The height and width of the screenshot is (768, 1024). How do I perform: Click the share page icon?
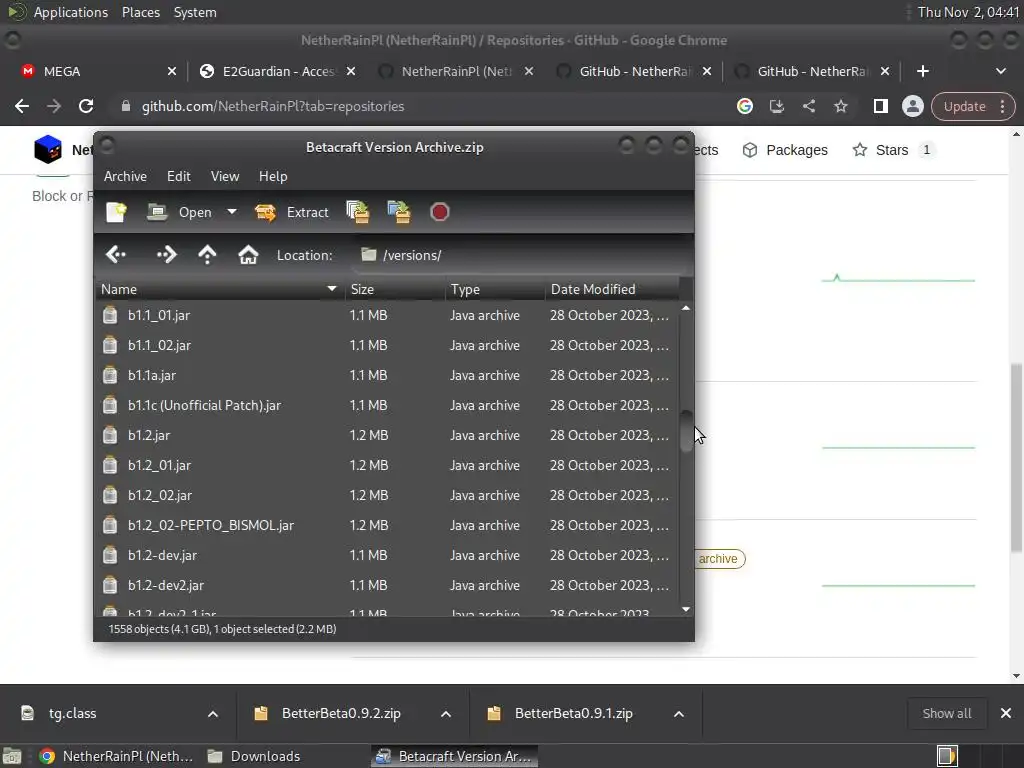(x=808, y=106)
